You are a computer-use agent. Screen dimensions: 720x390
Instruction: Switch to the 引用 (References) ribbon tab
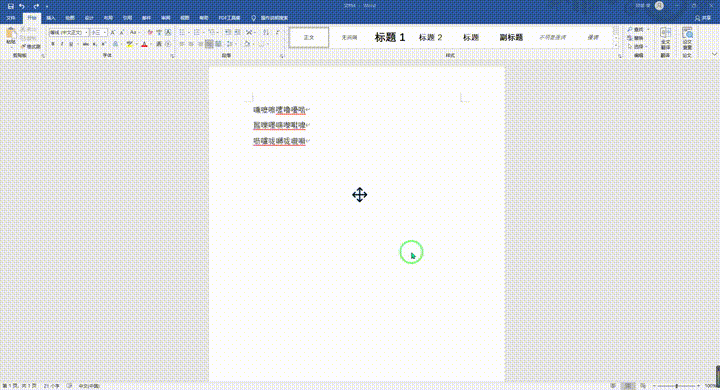pyautogui.click(x=127, y=18)
